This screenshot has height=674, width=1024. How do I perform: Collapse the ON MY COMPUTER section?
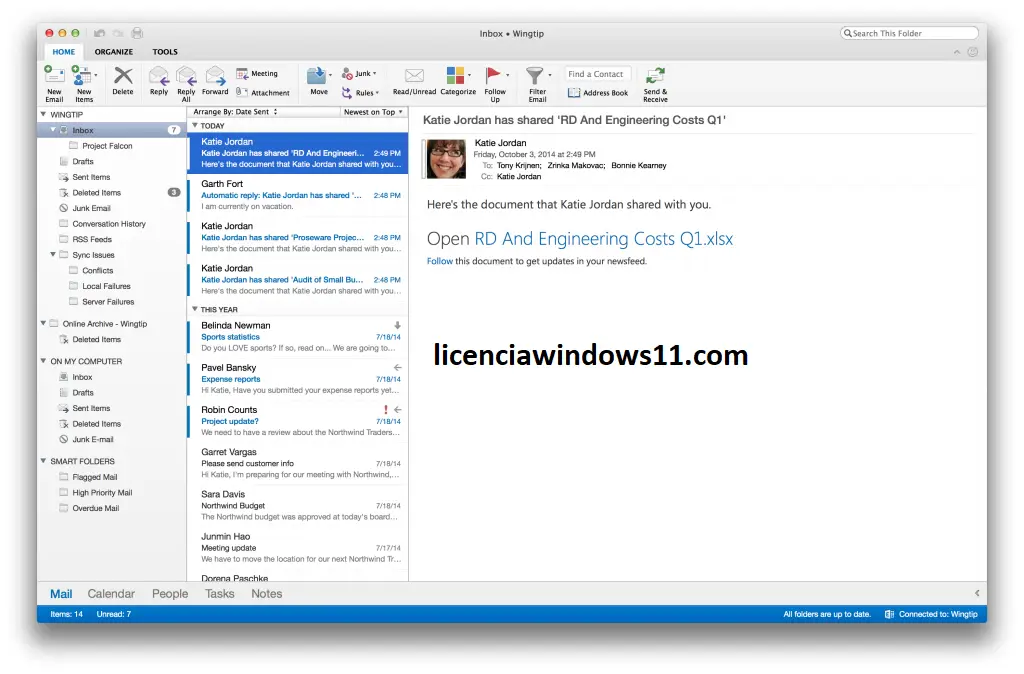pyautogui.click(x=43, y=361)
